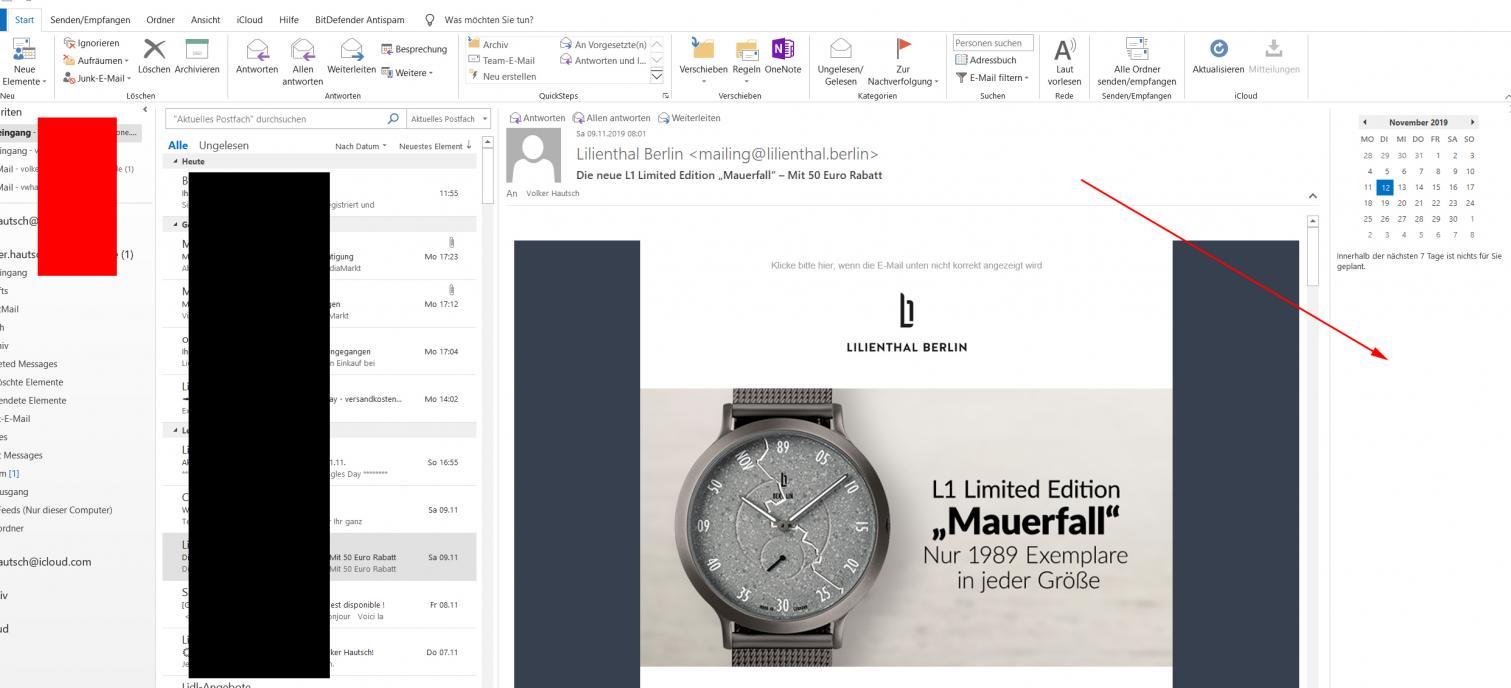Click the sender avatar picture
Viewport: 1511px width, 688px height.
coord(535,156)
